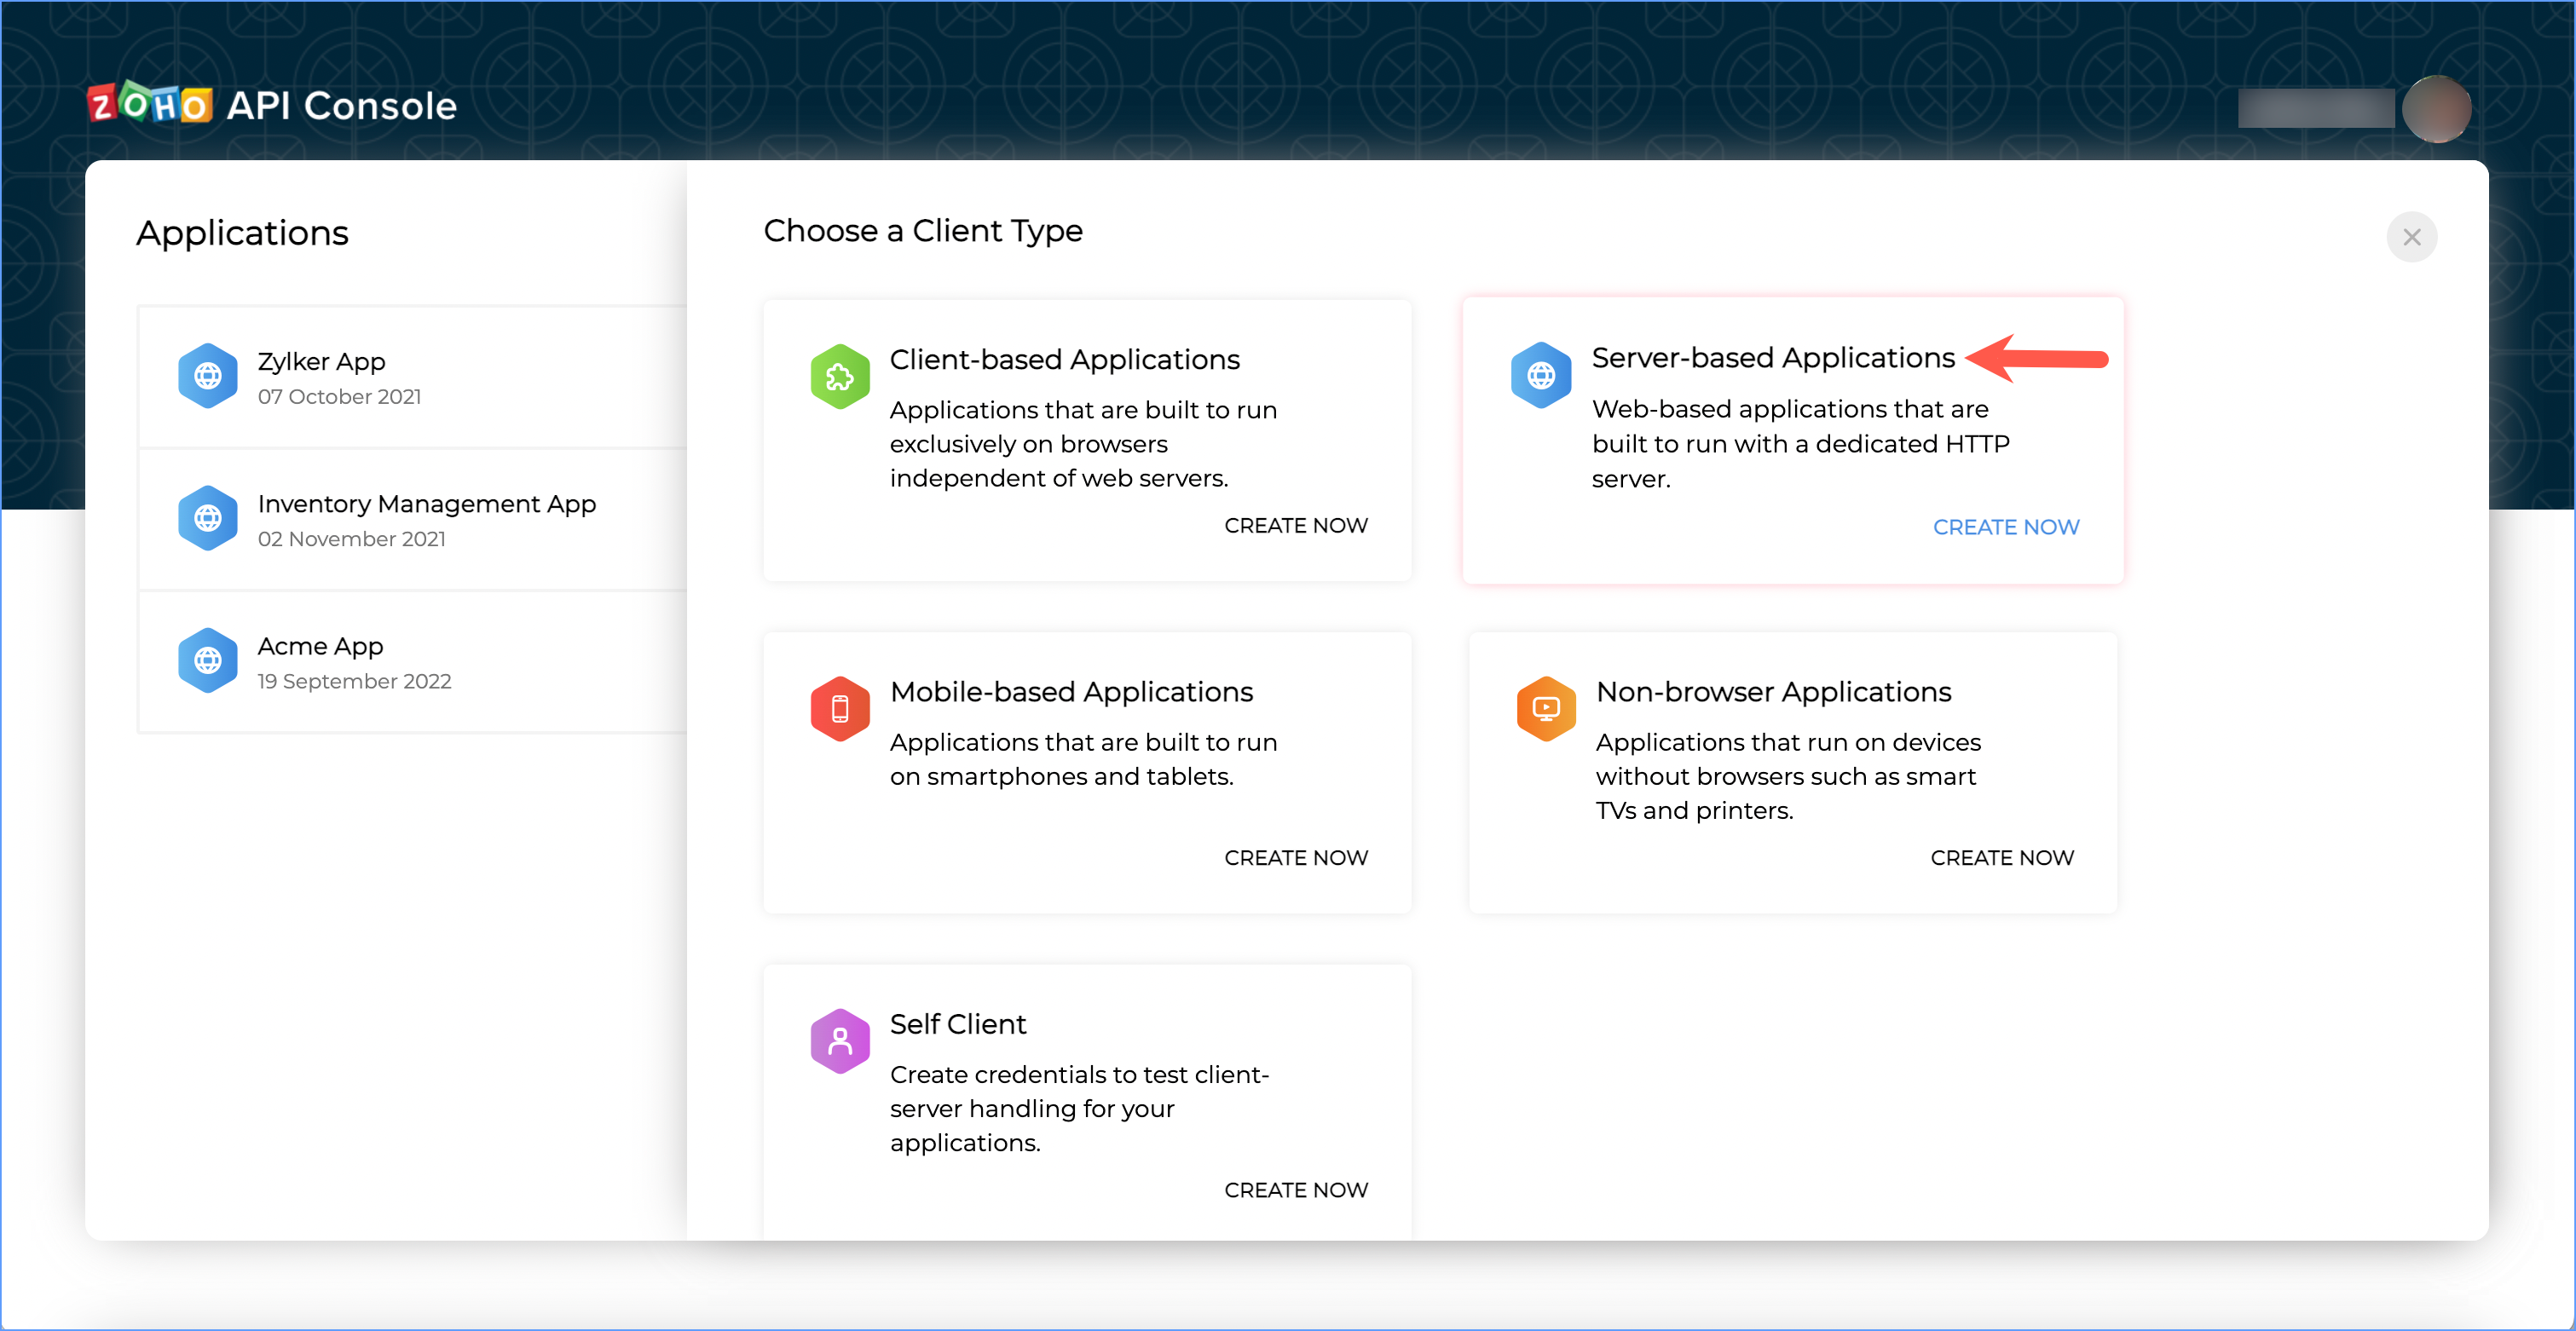Select Inventory Management App from list
This screenshot has height=1331, width=2576.
tap(426, 504)
